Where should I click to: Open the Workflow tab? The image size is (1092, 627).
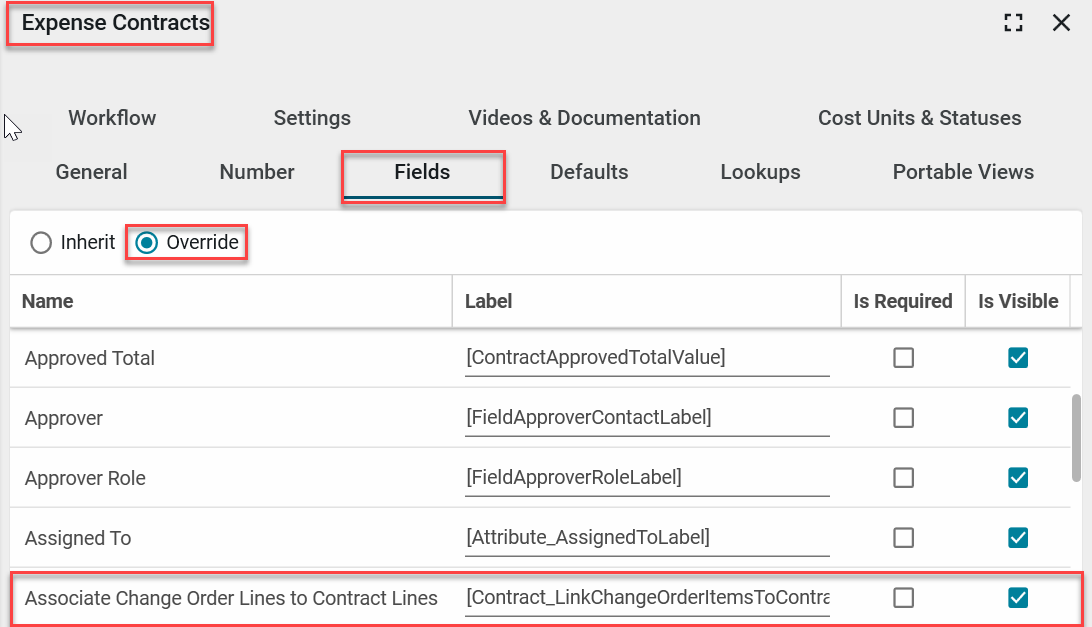[112, 118]
